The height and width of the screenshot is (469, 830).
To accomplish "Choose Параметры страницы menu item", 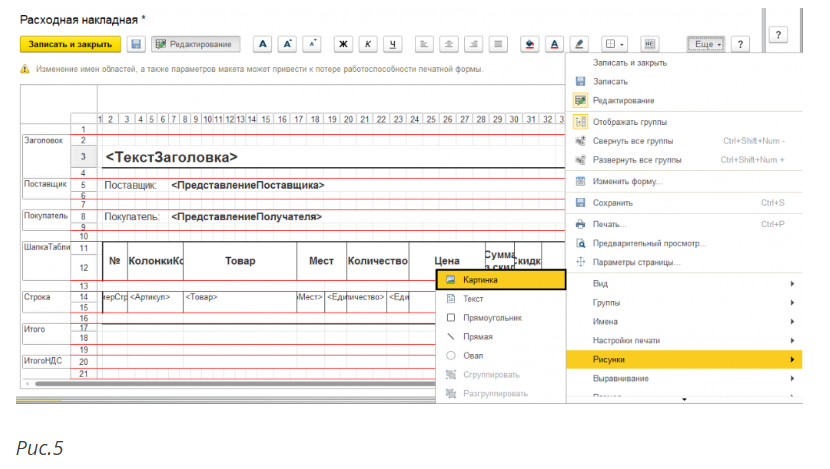I will [636, 262].
